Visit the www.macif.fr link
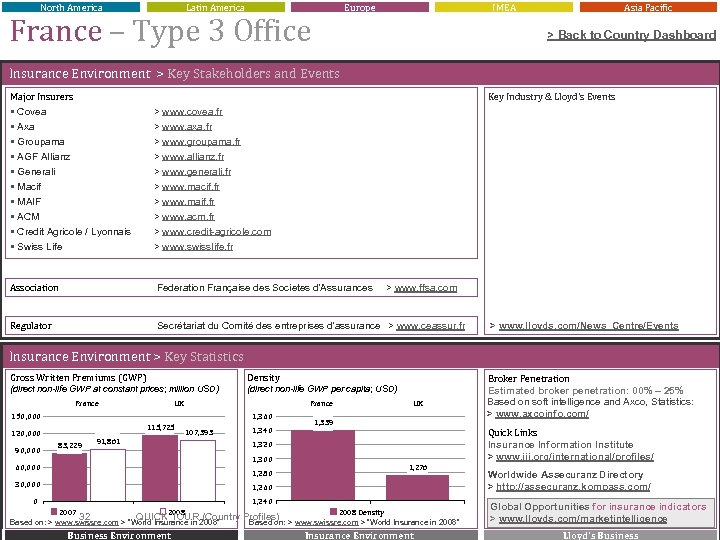720x540 pixels. [x=191, y=187]
